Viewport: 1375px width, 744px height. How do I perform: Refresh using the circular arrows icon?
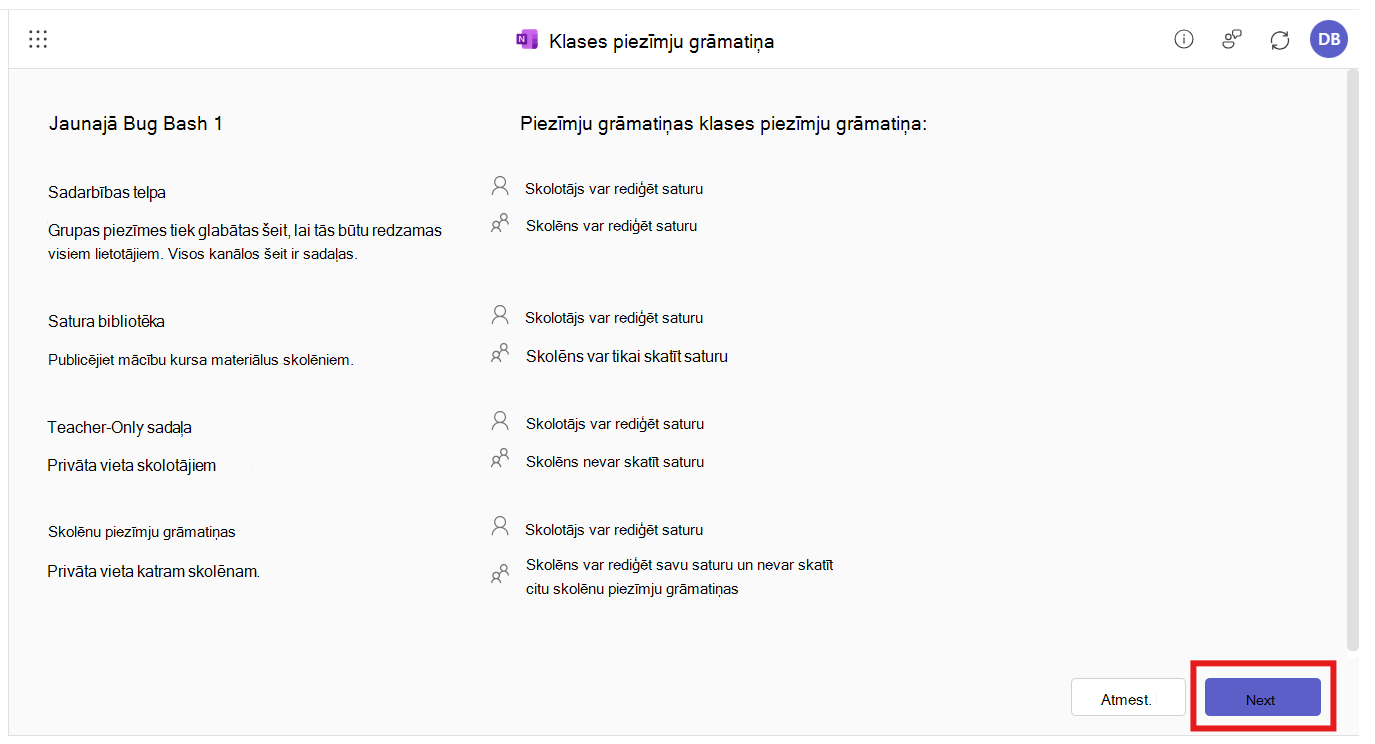click(x=1280, y=40)
